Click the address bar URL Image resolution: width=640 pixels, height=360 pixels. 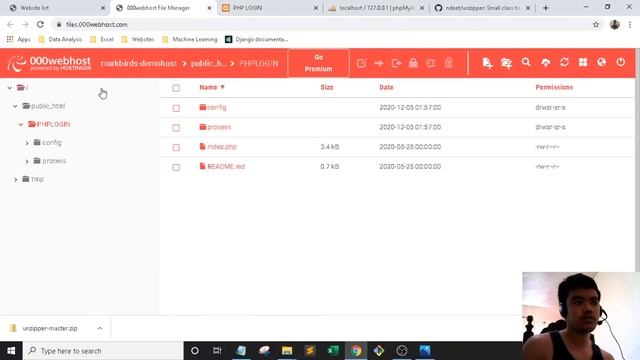pos(97,24)
